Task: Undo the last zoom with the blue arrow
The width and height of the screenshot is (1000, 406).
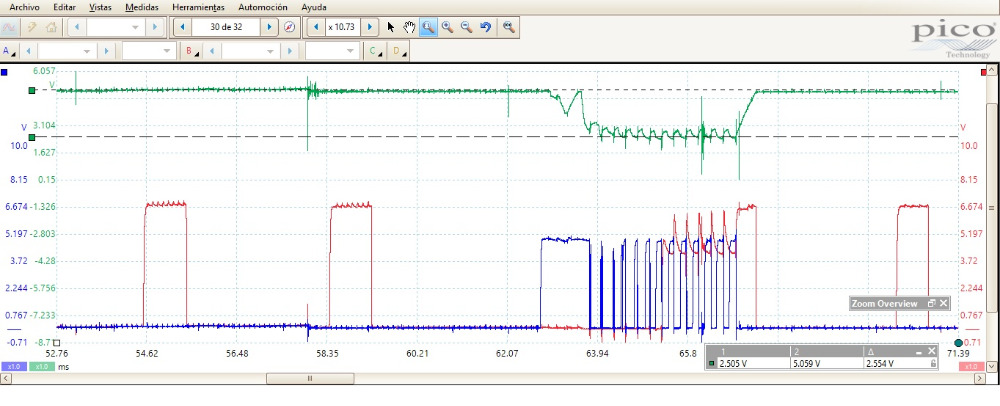Action: (x=486, y=27)
